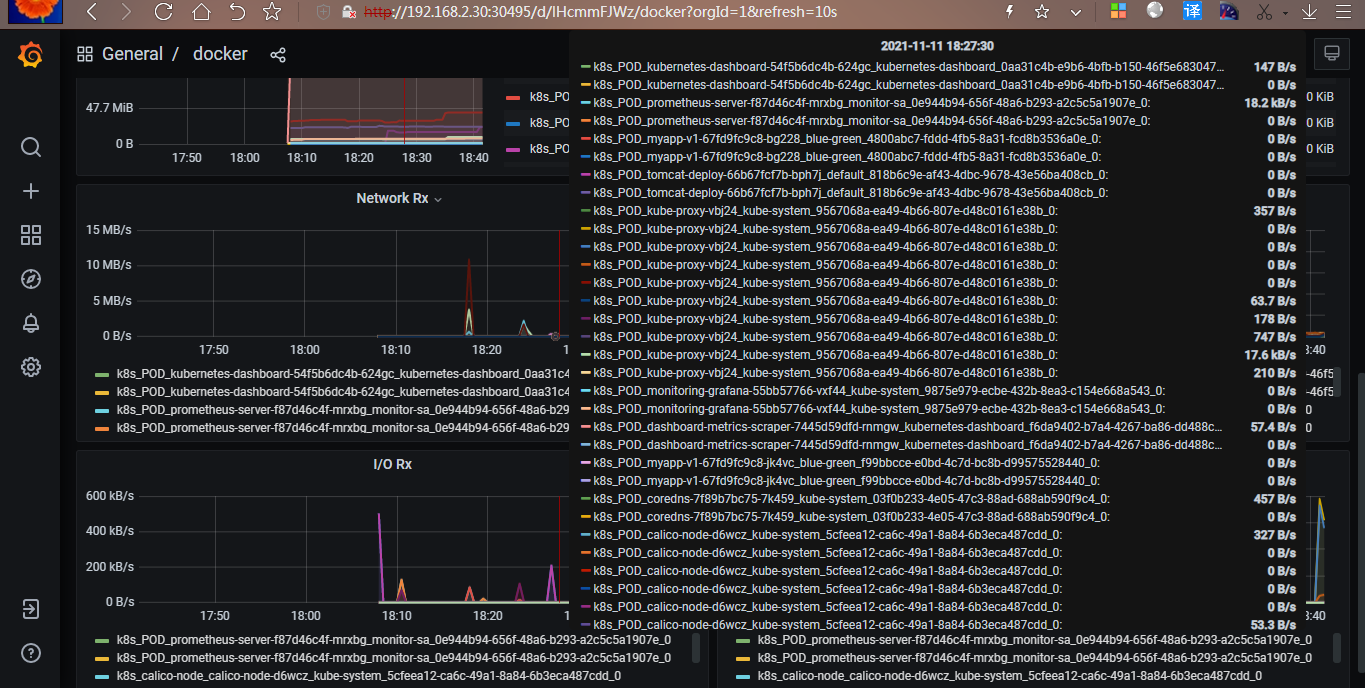Click the picture extension icon in toolbar
The height and width of the screenshot is (688, 1365).
tap(1229, 12)
